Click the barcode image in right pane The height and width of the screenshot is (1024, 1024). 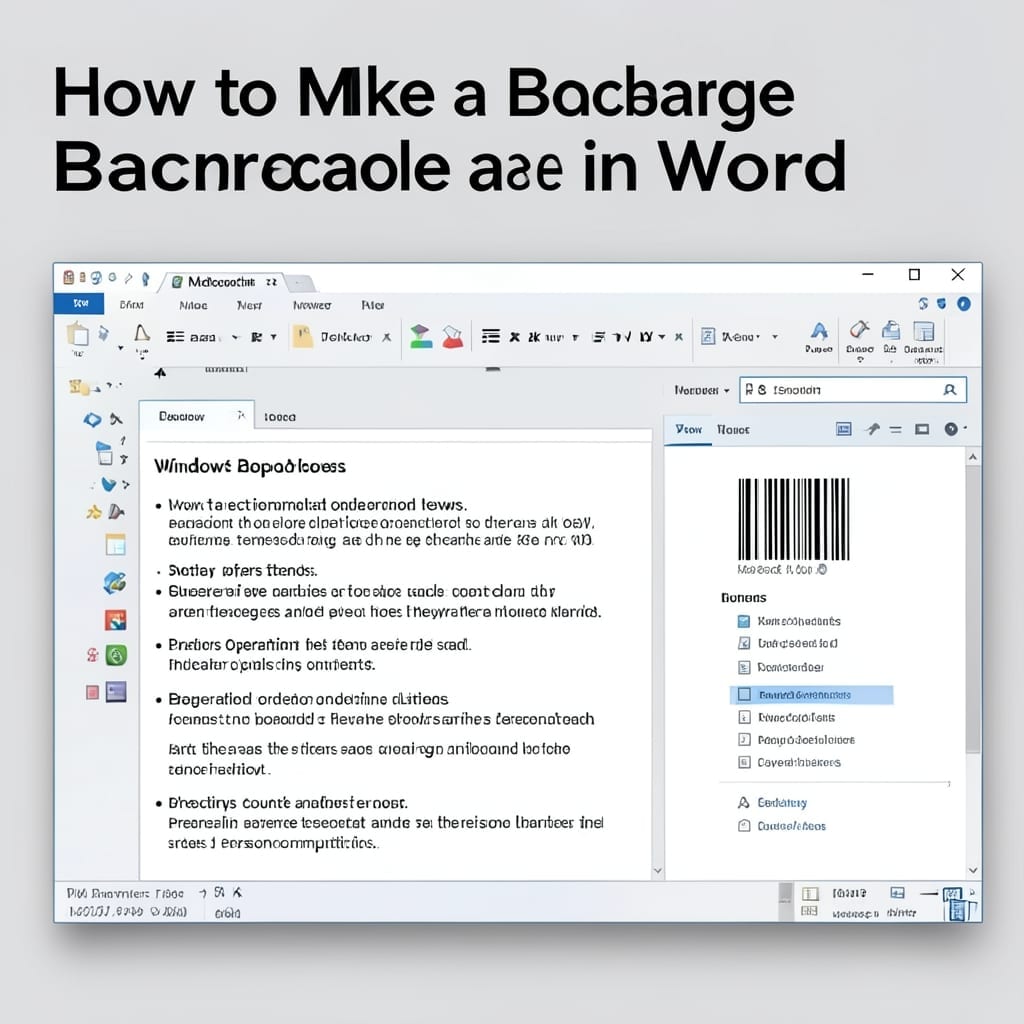[x=793, y=519]
